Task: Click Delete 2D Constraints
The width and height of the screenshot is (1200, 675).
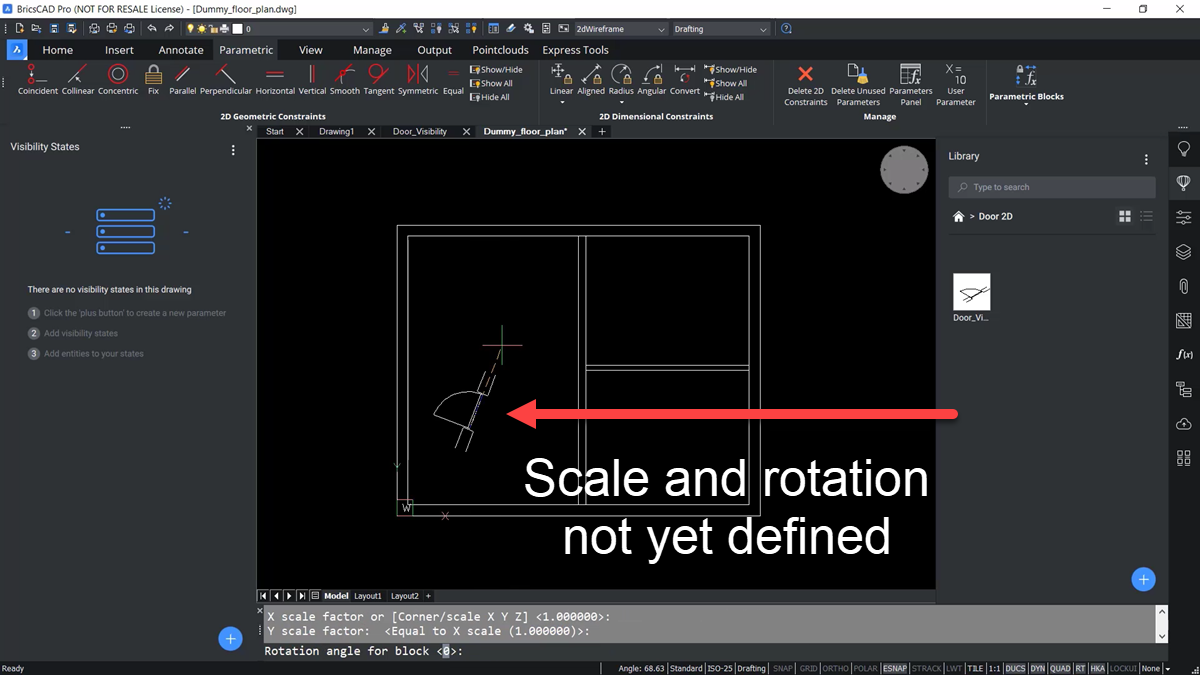Action: [805, 80]
